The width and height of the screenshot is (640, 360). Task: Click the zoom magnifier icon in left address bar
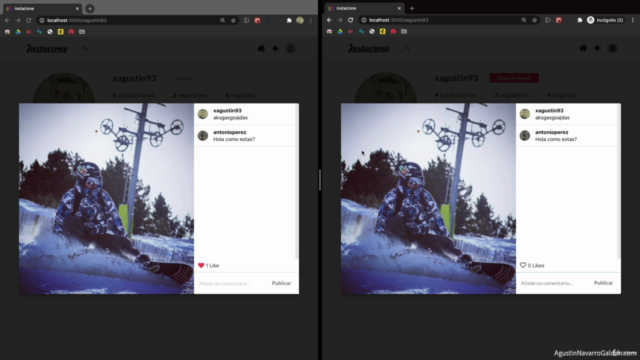point(222,20)
